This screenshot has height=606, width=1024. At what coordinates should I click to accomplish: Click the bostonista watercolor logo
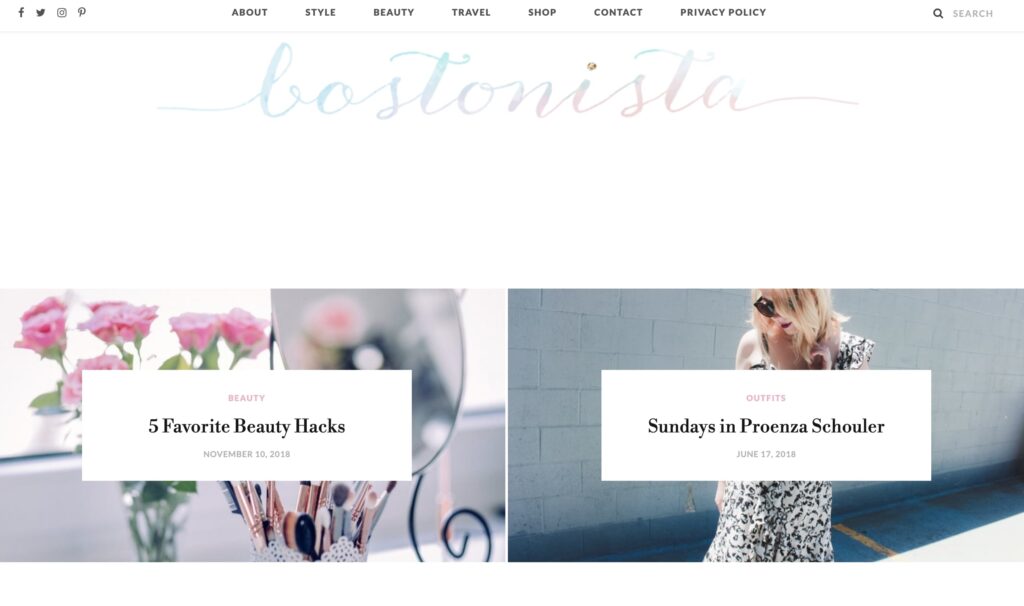point(508,82)
